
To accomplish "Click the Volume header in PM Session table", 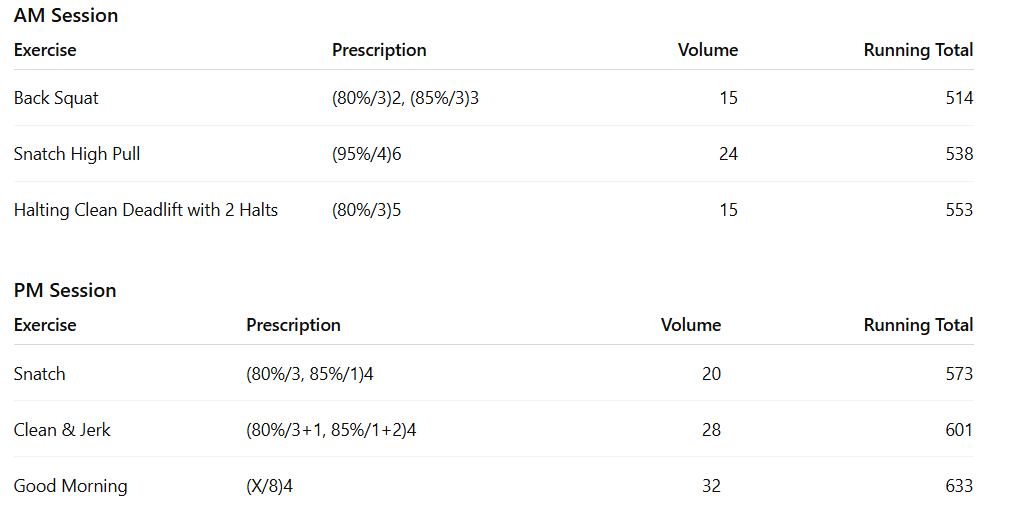I will click(691, 325).
